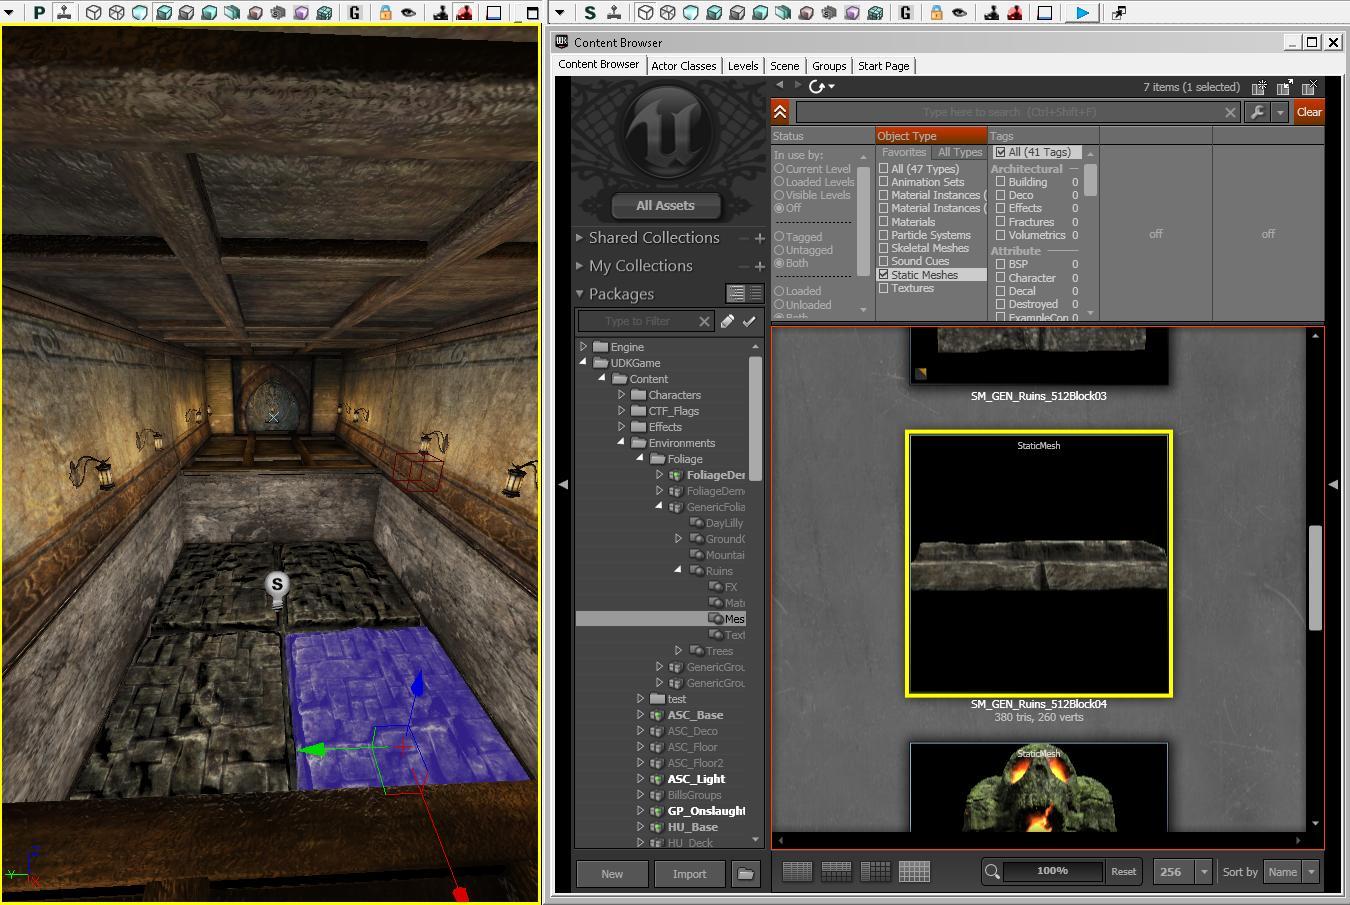Expand the Engine package folder

pos(584,346)
